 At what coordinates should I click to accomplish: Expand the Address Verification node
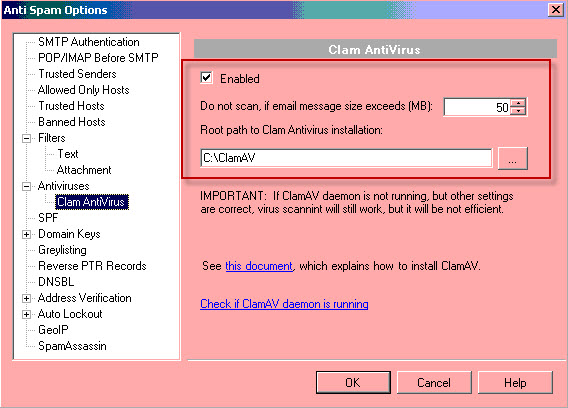(26, 299)
